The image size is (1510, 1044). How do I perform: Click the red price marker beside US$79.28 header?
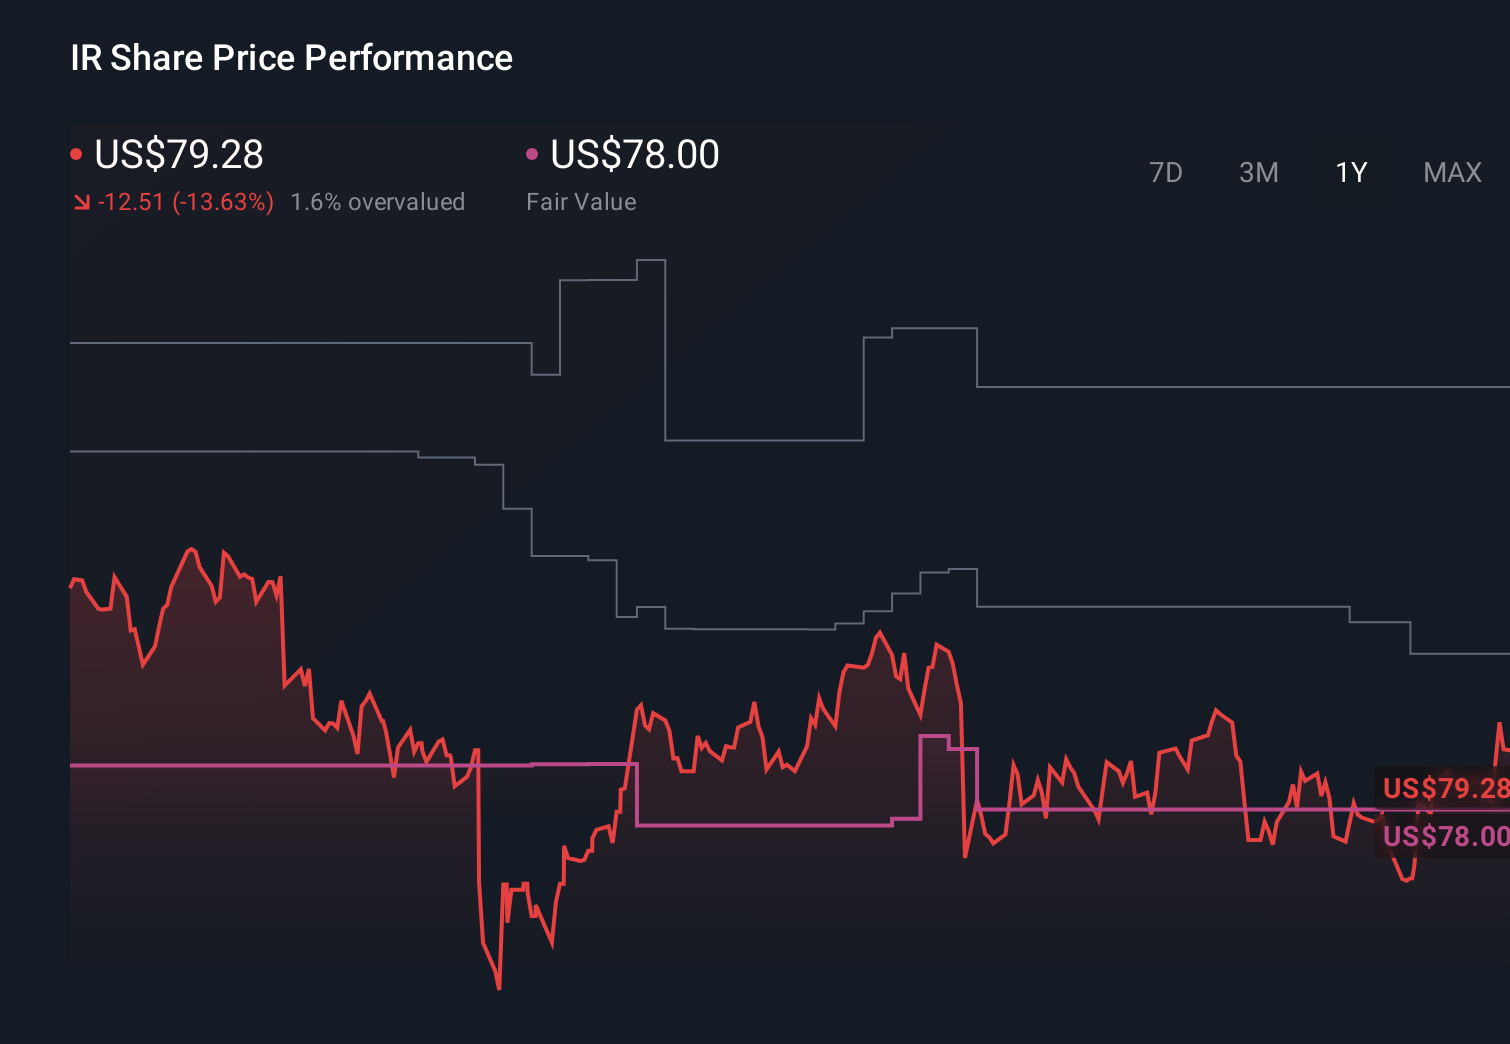(x=77, y=153)
